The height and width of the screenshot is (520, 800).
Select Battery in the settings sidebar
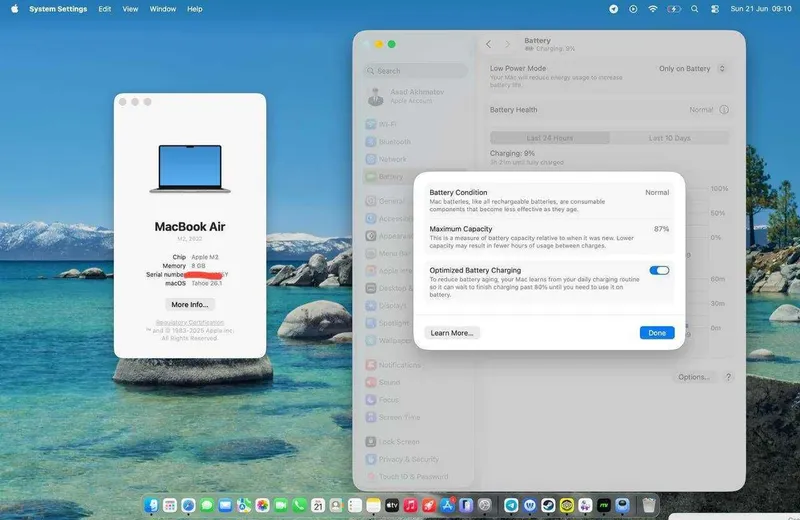(390, 177)
